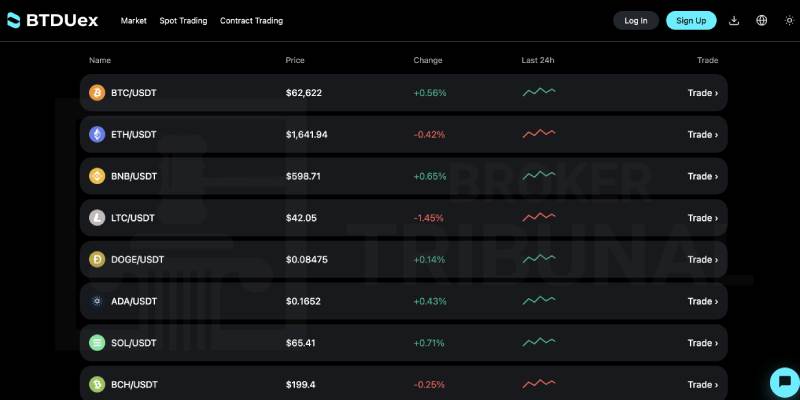Screen dimensions: 800x400
Task: Click the BNB coin icon
Action: (97, 176)
